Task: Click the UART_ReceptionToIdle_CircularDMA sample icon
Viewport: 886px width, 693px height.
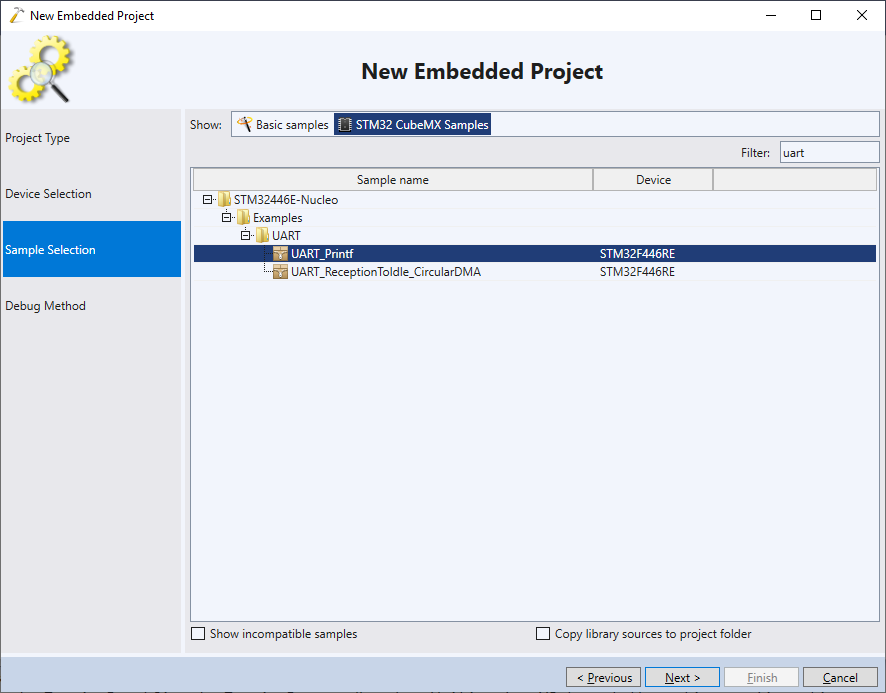Action: tap(280, 272)
